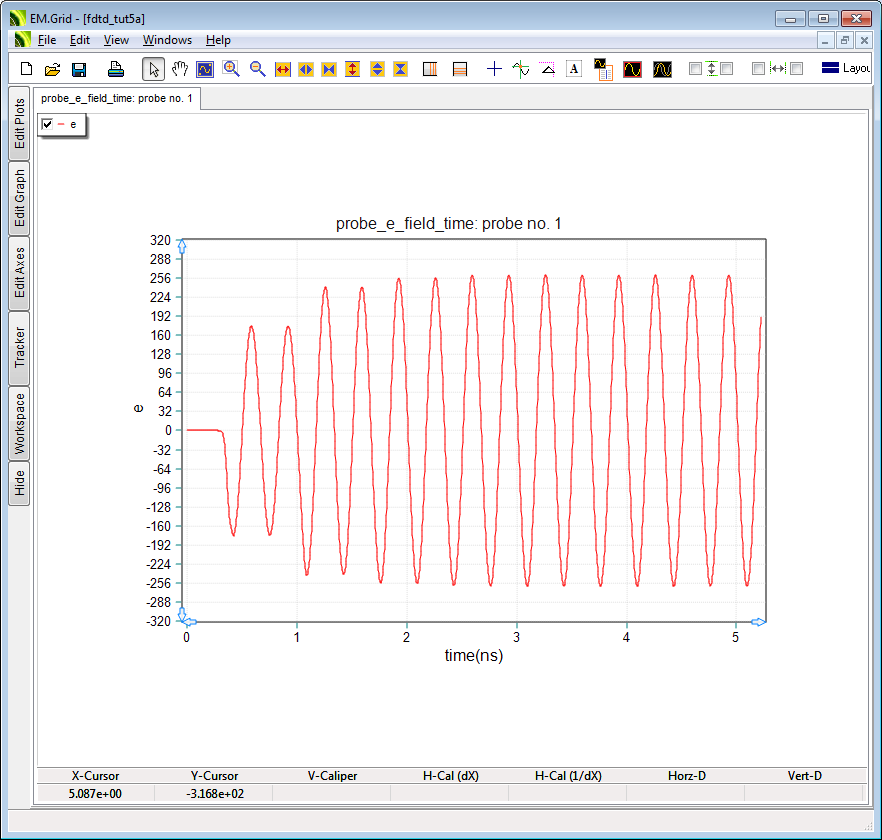Click the Zoom In magnifier tool

[231, 69]
